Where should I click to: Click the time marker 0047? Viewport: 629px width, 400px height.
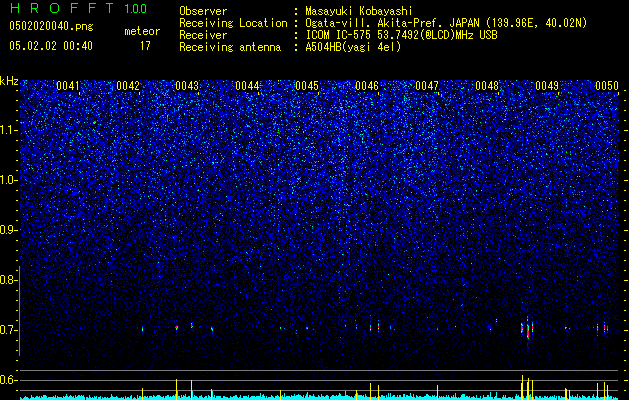click(x=427, y=86)
